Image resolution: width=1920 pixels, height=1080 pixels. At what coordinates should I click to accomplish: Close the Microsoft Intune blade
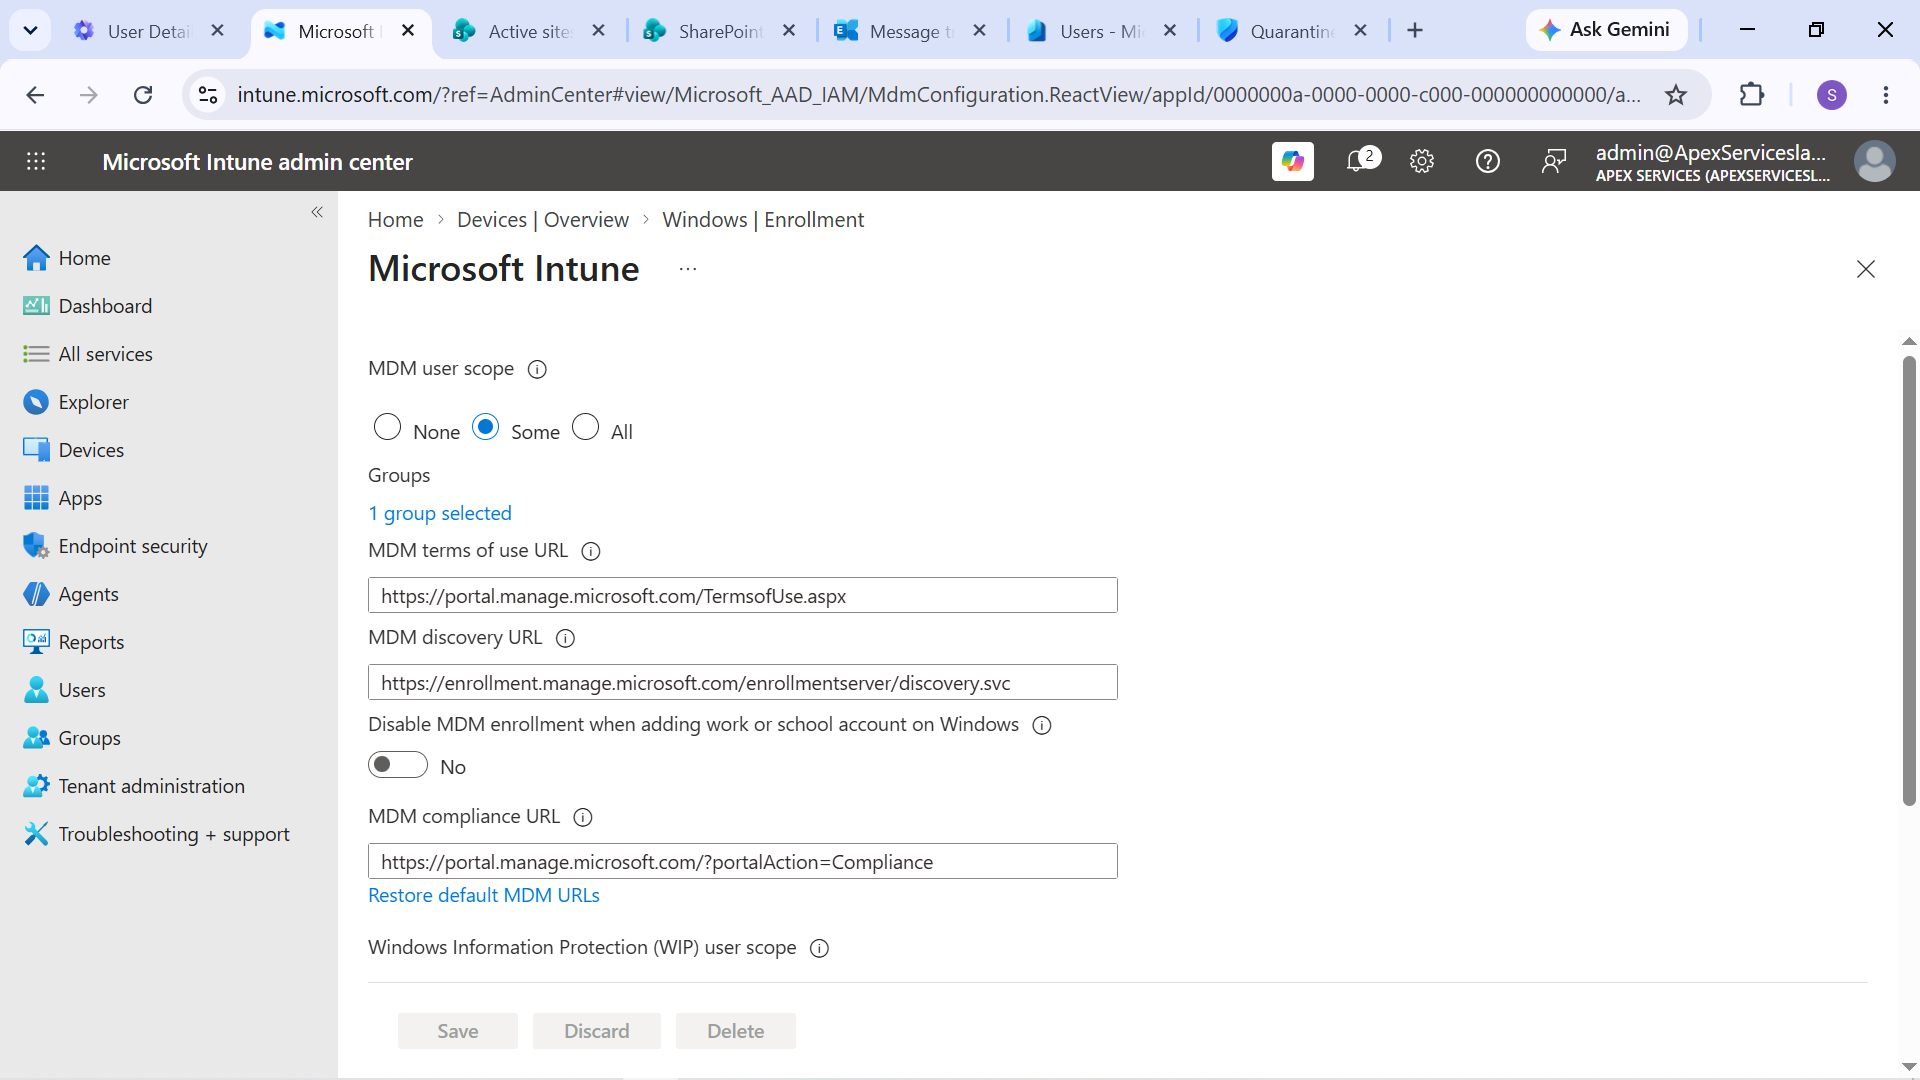pos(1865,269)
